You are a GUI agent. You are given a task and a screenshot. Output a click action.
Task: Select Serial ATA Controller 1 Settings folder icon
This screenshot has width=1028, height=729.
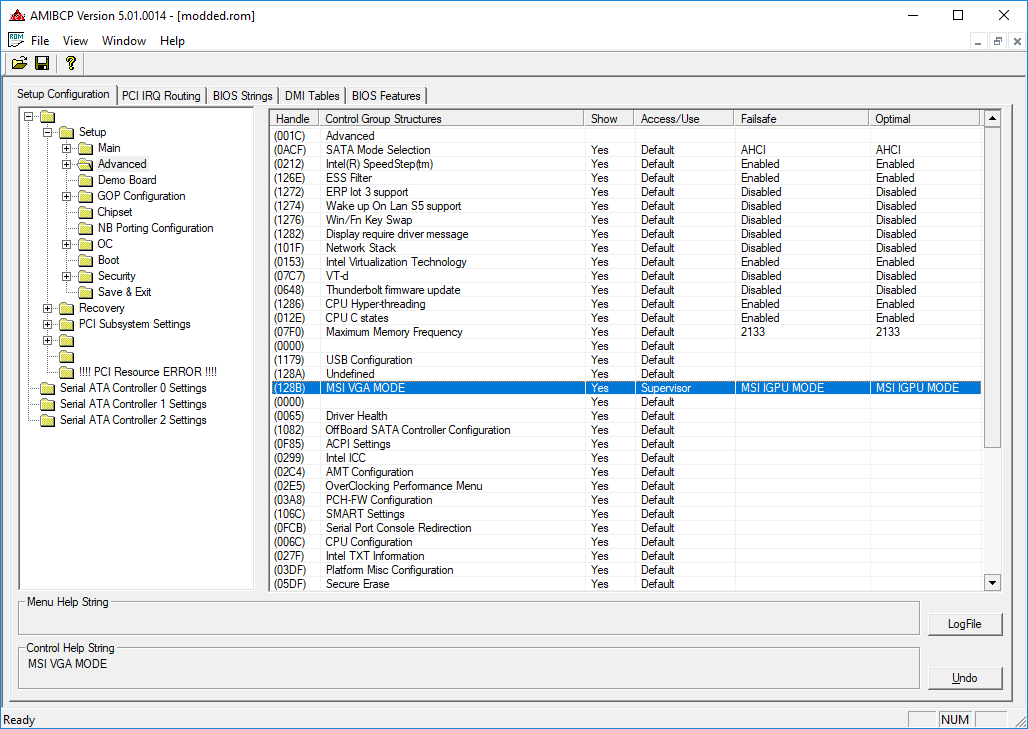[47, 404]
